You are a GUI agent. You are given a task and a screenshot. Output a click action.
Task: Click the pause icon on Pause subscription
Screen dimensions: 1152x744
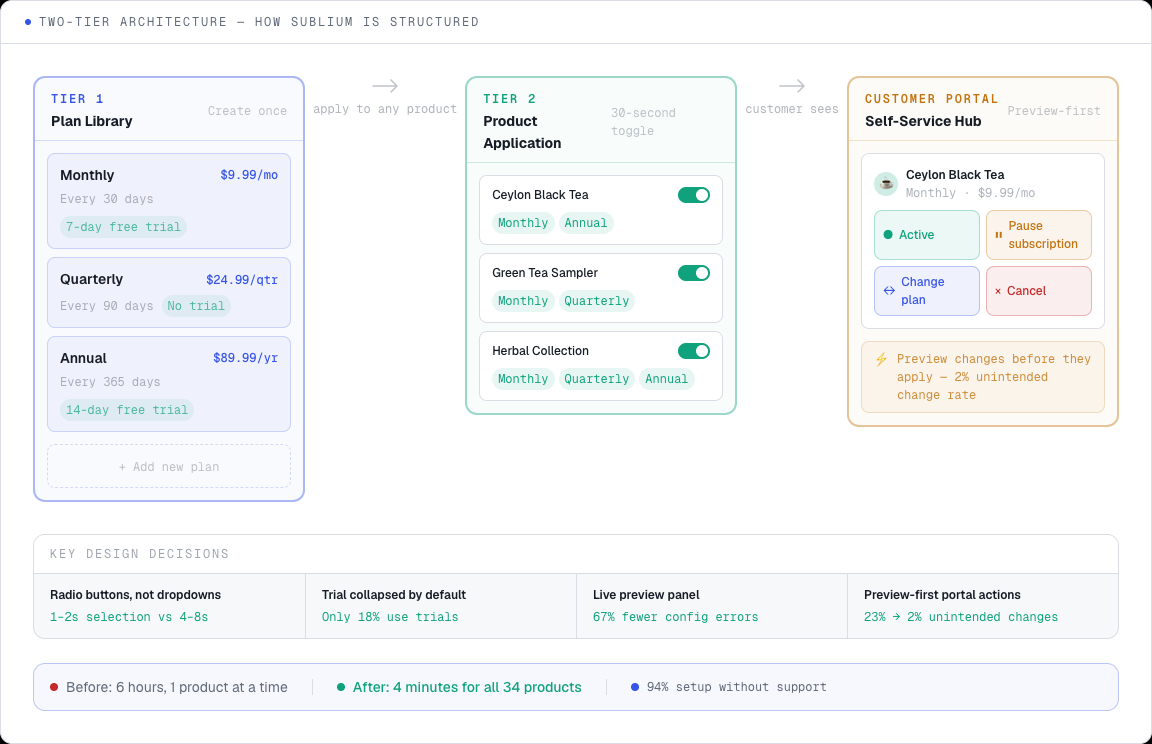(x=998, y=235)
